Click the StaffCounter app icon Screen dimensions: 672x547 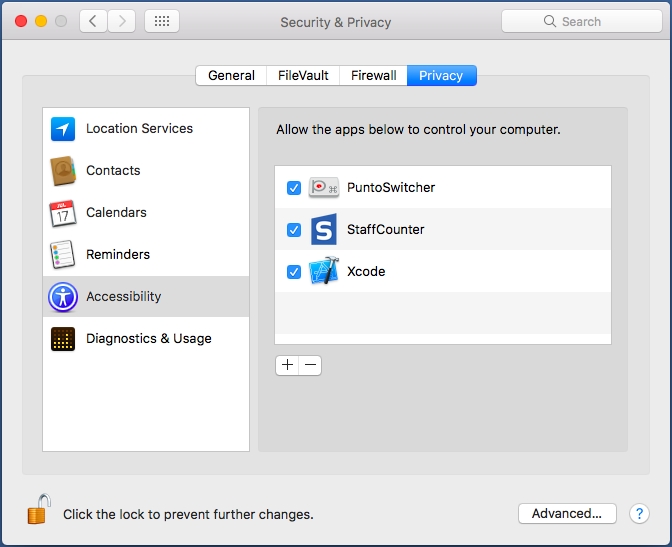click(x=324, y=229)
